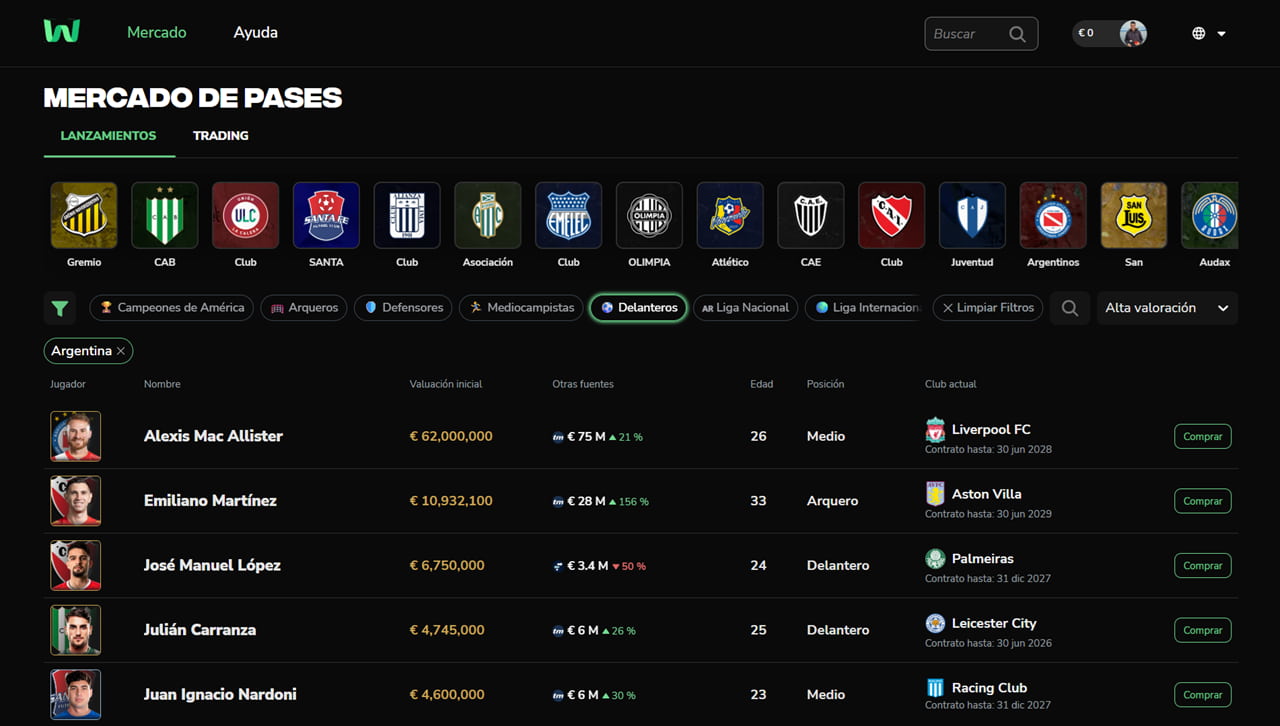Select the Argentinos club badge
The height and width of the screenshot is (726, 1280).
point(1053,215)
